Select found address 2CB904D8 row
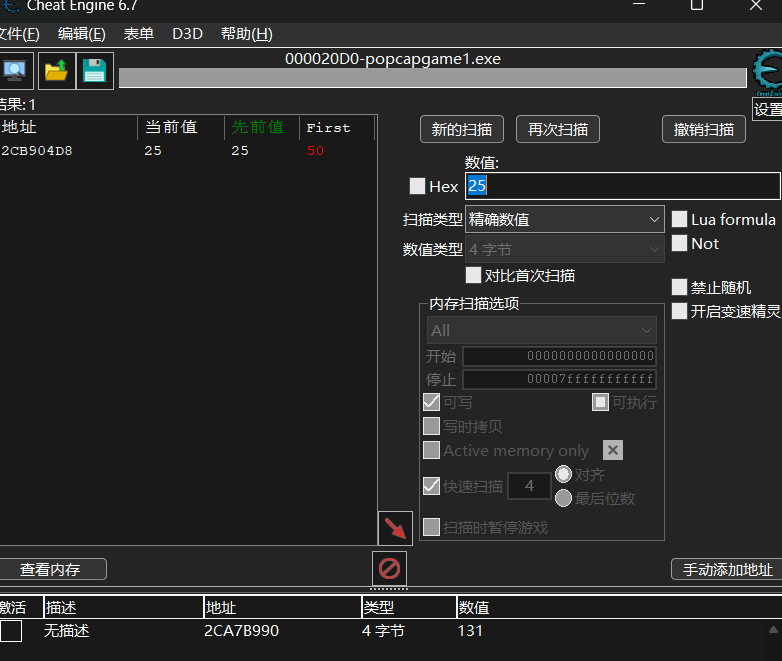Image resolution: width=782 pixels, height=661 pixels. click(188, 151)
